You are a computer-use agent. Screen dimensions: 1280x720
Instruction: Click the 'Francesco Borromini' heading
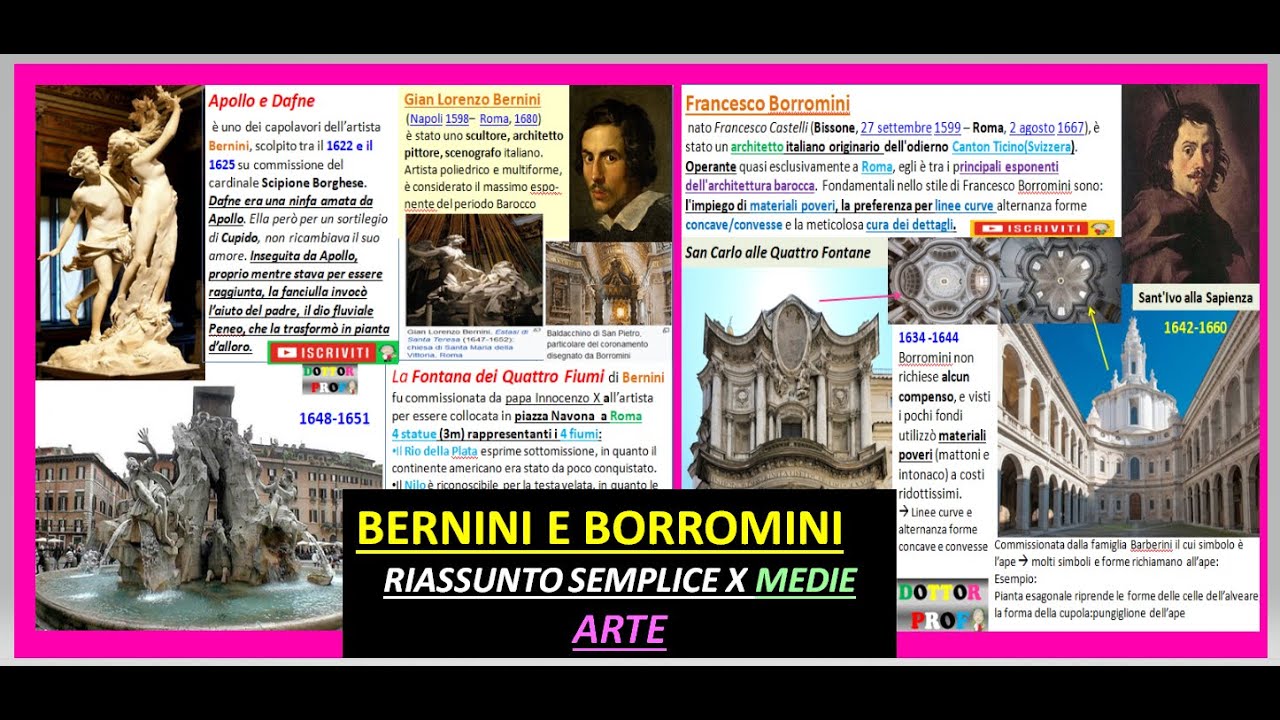pyautogui.click(x=767, y=104)
